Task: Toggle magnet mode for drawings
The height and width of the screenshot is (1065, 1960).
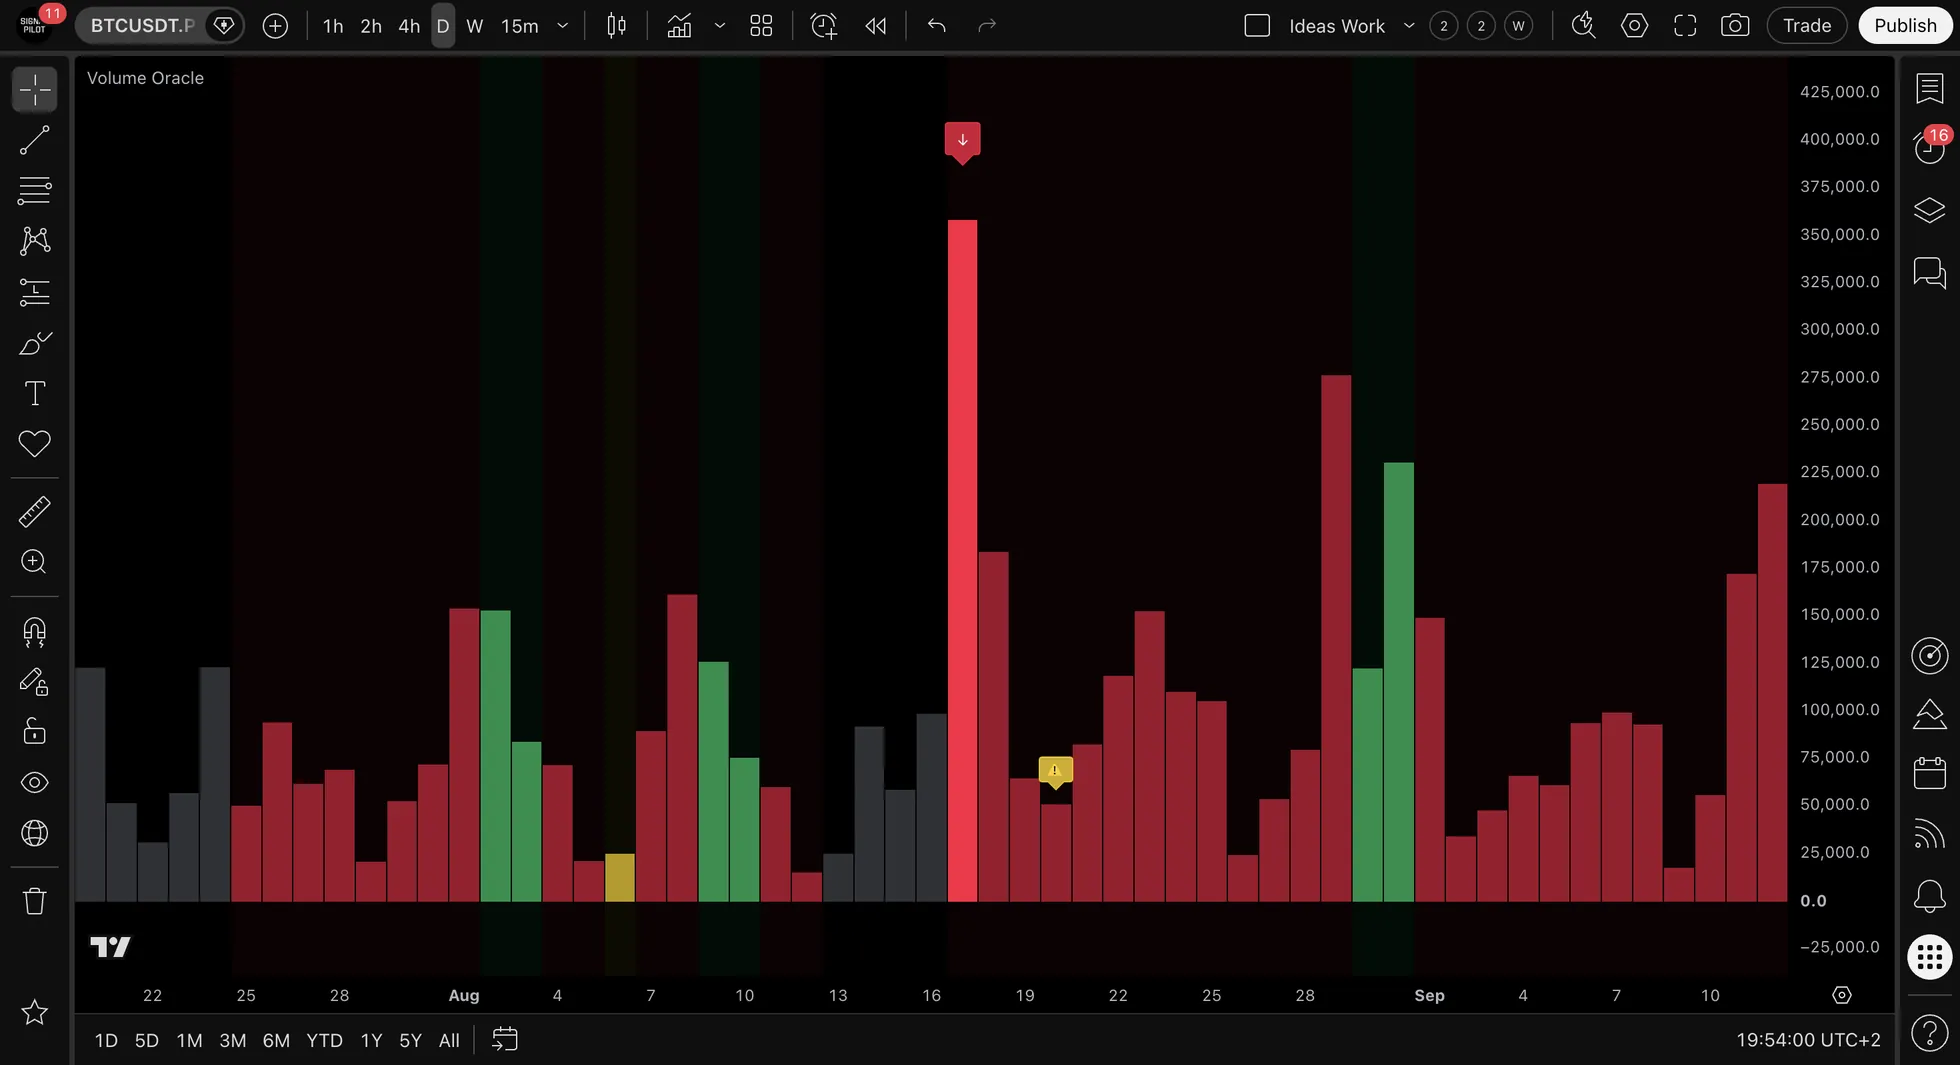Action: [35, 632]
